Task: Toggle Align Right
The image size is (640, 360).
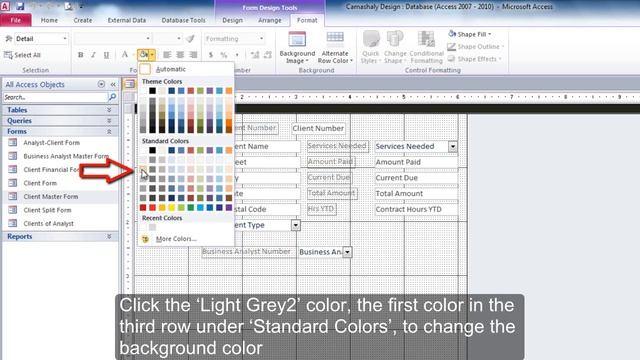Action: 193,55
